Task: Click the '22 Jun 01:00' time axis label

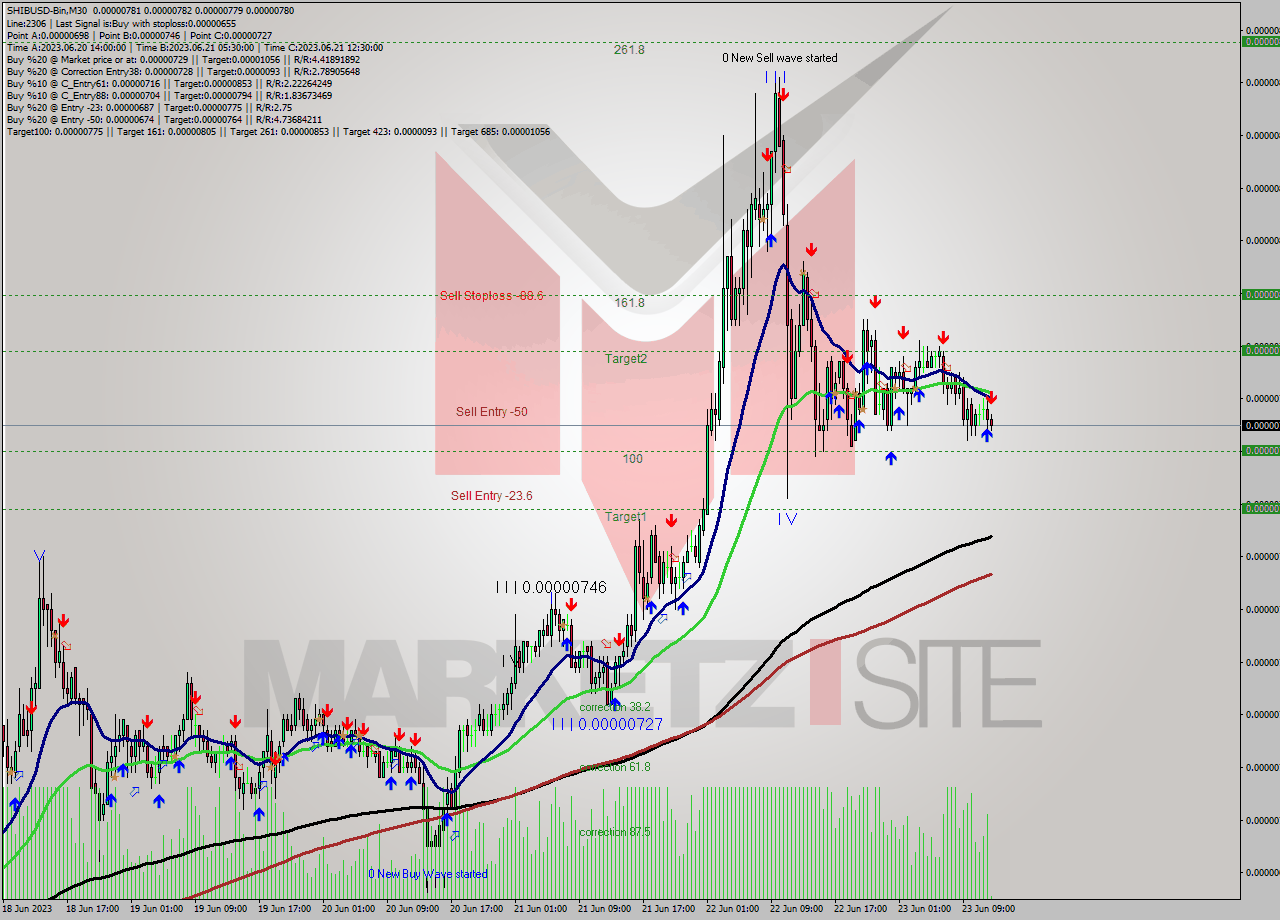Action: point(732,909)
